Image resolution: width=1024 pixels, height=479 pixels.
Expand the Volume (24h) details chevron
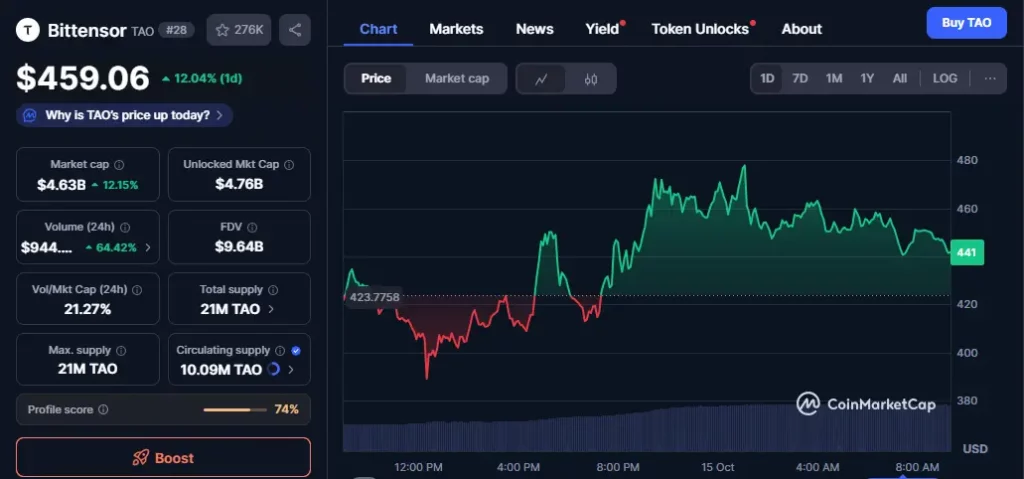coord(148,247)
